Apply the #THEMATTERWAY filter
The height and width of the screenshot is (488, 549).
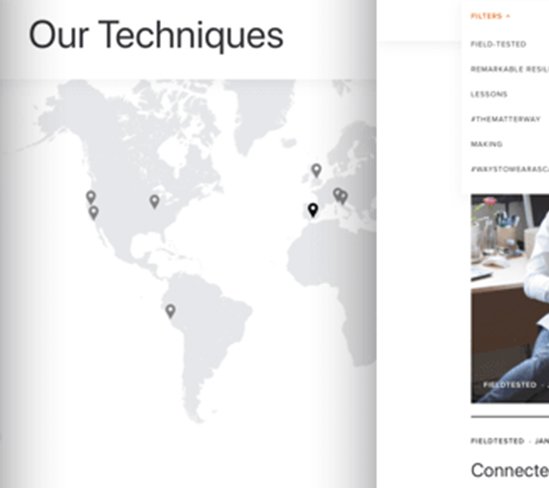click(506, 119)
